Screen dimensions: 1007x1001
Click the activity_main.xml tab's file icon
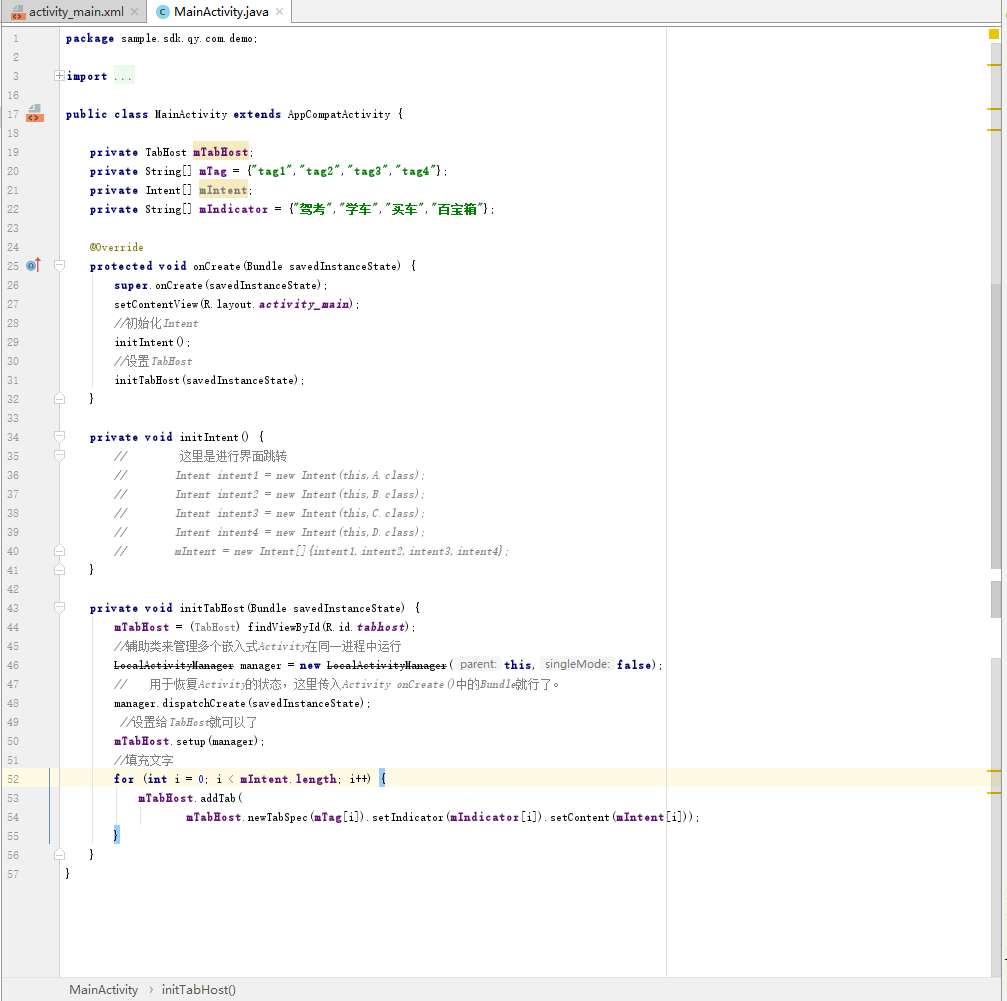[x=18, y=12]
